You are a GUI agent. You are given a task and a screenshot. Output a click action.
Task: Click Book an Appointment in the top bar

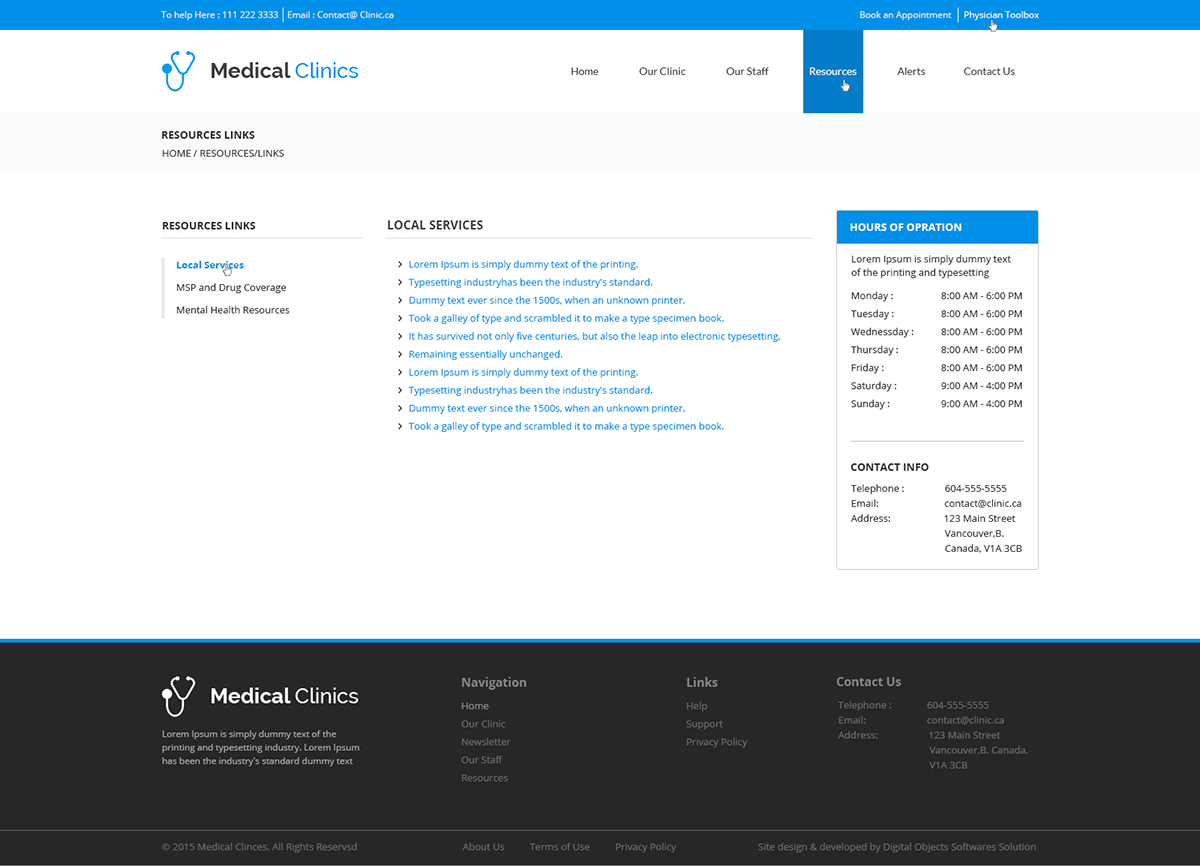point(905,14)
